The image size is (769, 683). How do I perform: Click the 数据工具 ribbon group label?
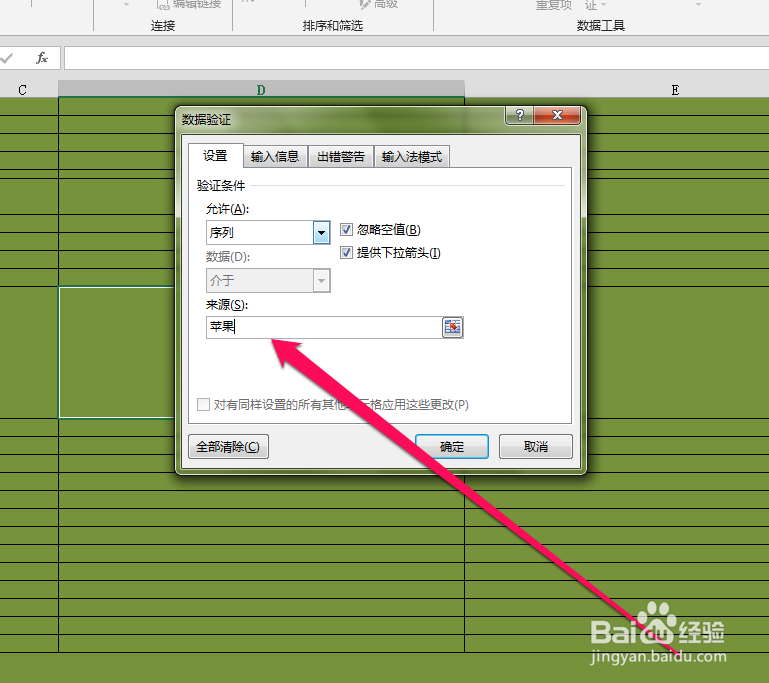coord(601,25)
